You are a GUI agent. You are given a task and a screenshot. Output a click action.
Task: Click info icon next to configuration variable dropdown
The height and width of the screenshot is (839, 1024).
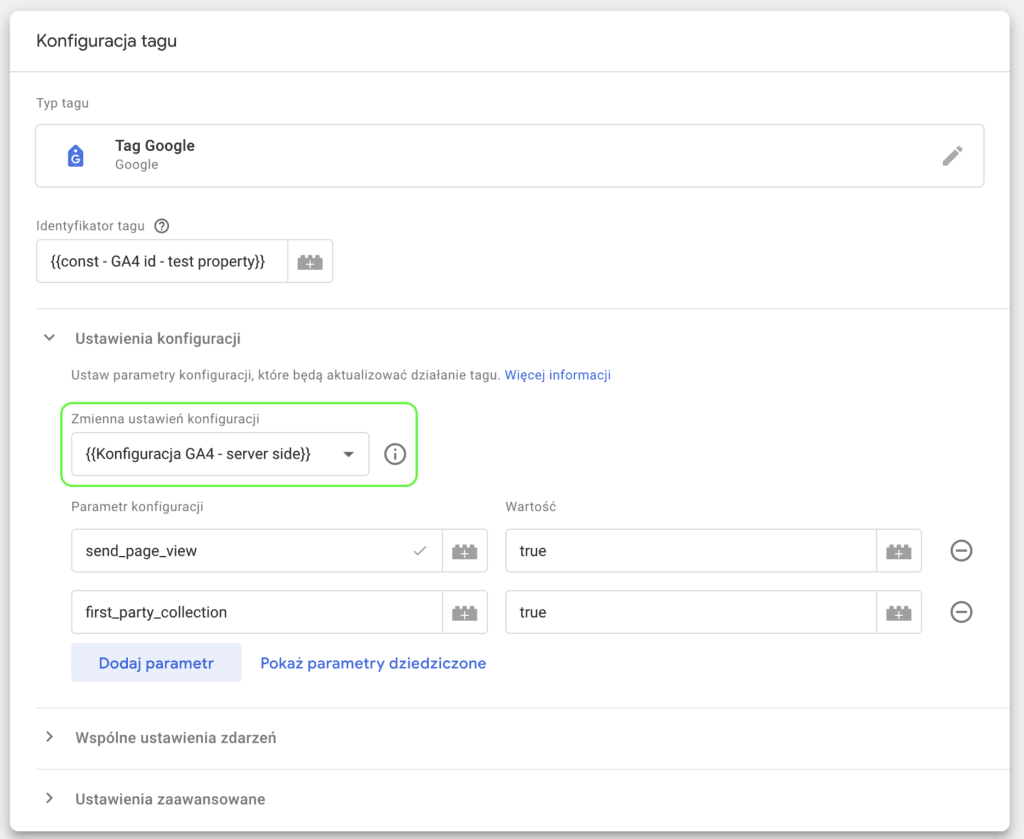pyautogui.click(x=394, y=454)
